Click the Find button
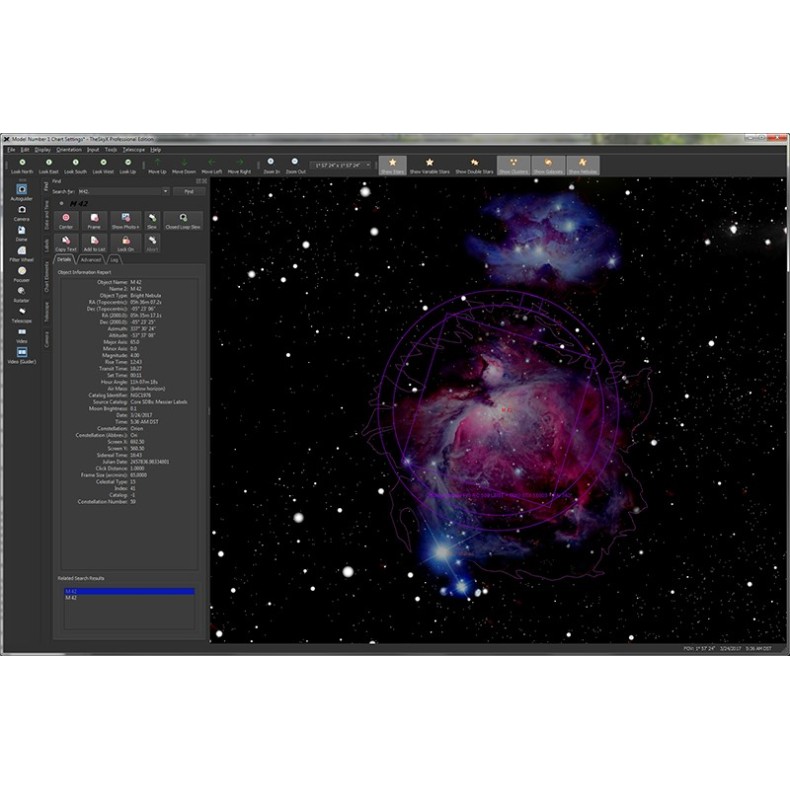790x790 pixels. pyautogui.click(x=187, y=191)
